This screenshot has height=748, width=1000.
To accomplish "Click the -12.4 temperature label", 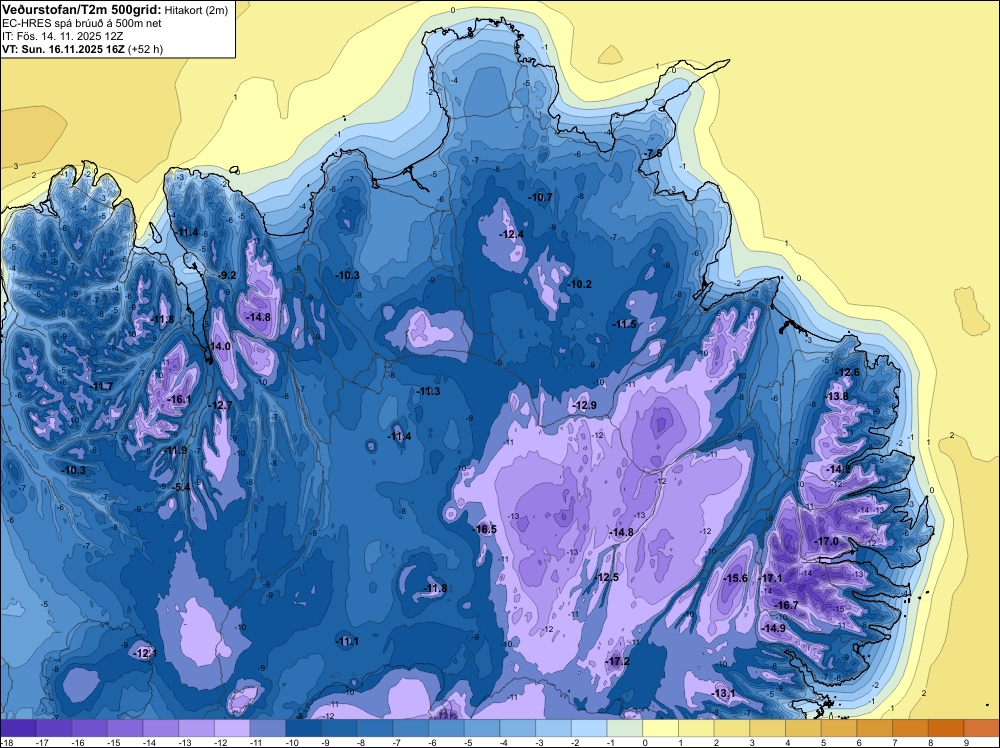I will [511, 234].
